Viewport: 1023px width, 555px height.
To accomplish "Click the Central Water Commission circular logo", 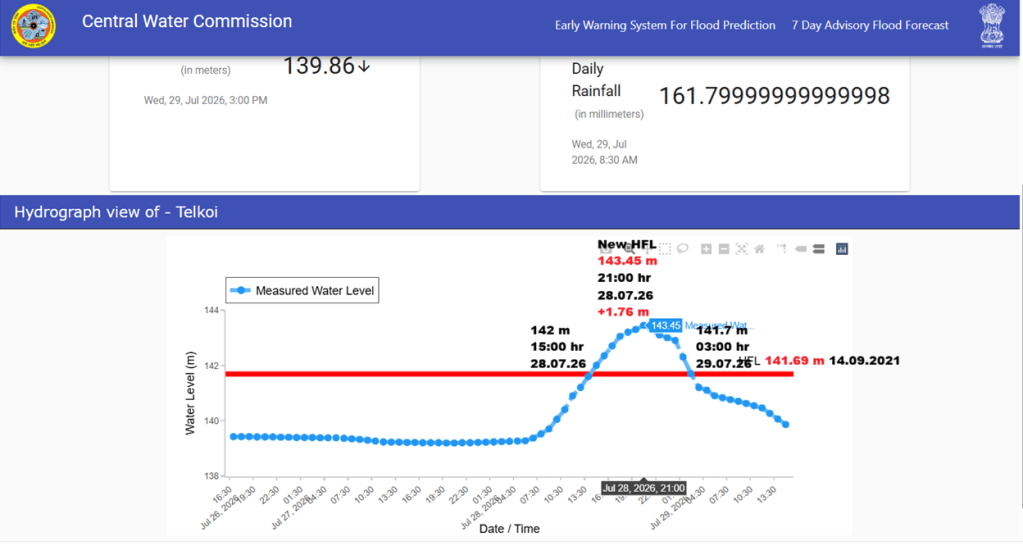I will point(33,26).
